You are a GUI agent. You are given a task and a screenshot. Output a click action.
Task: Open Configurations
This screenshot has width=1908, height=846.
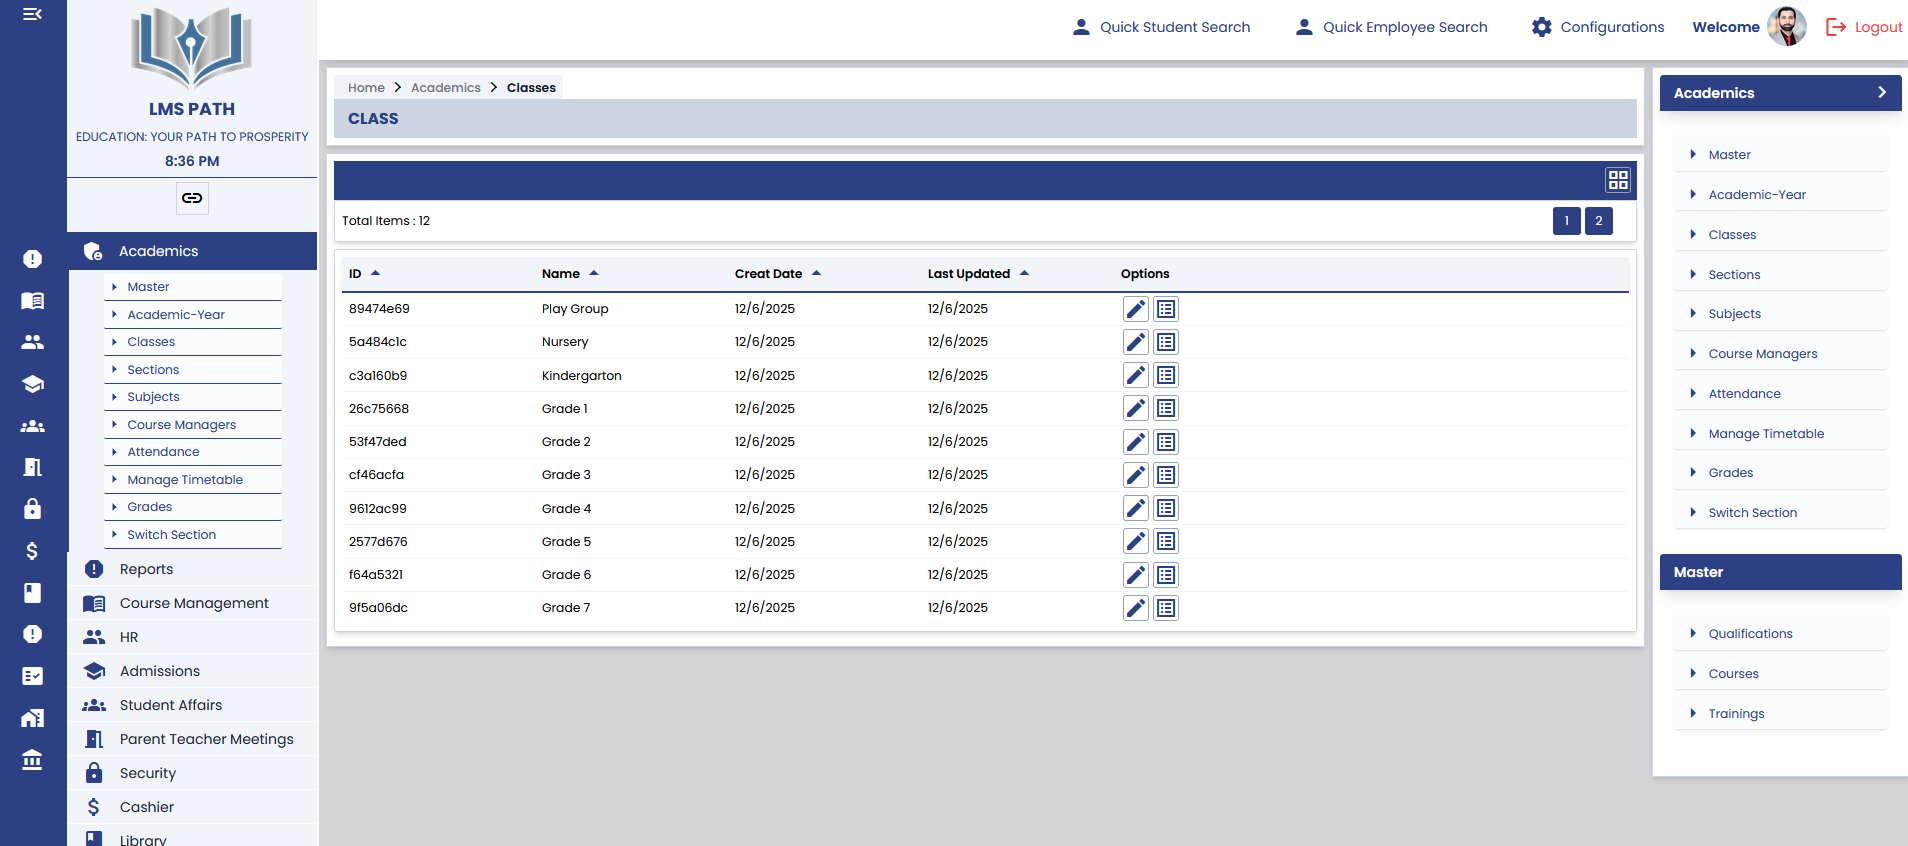click(1598, 27)
